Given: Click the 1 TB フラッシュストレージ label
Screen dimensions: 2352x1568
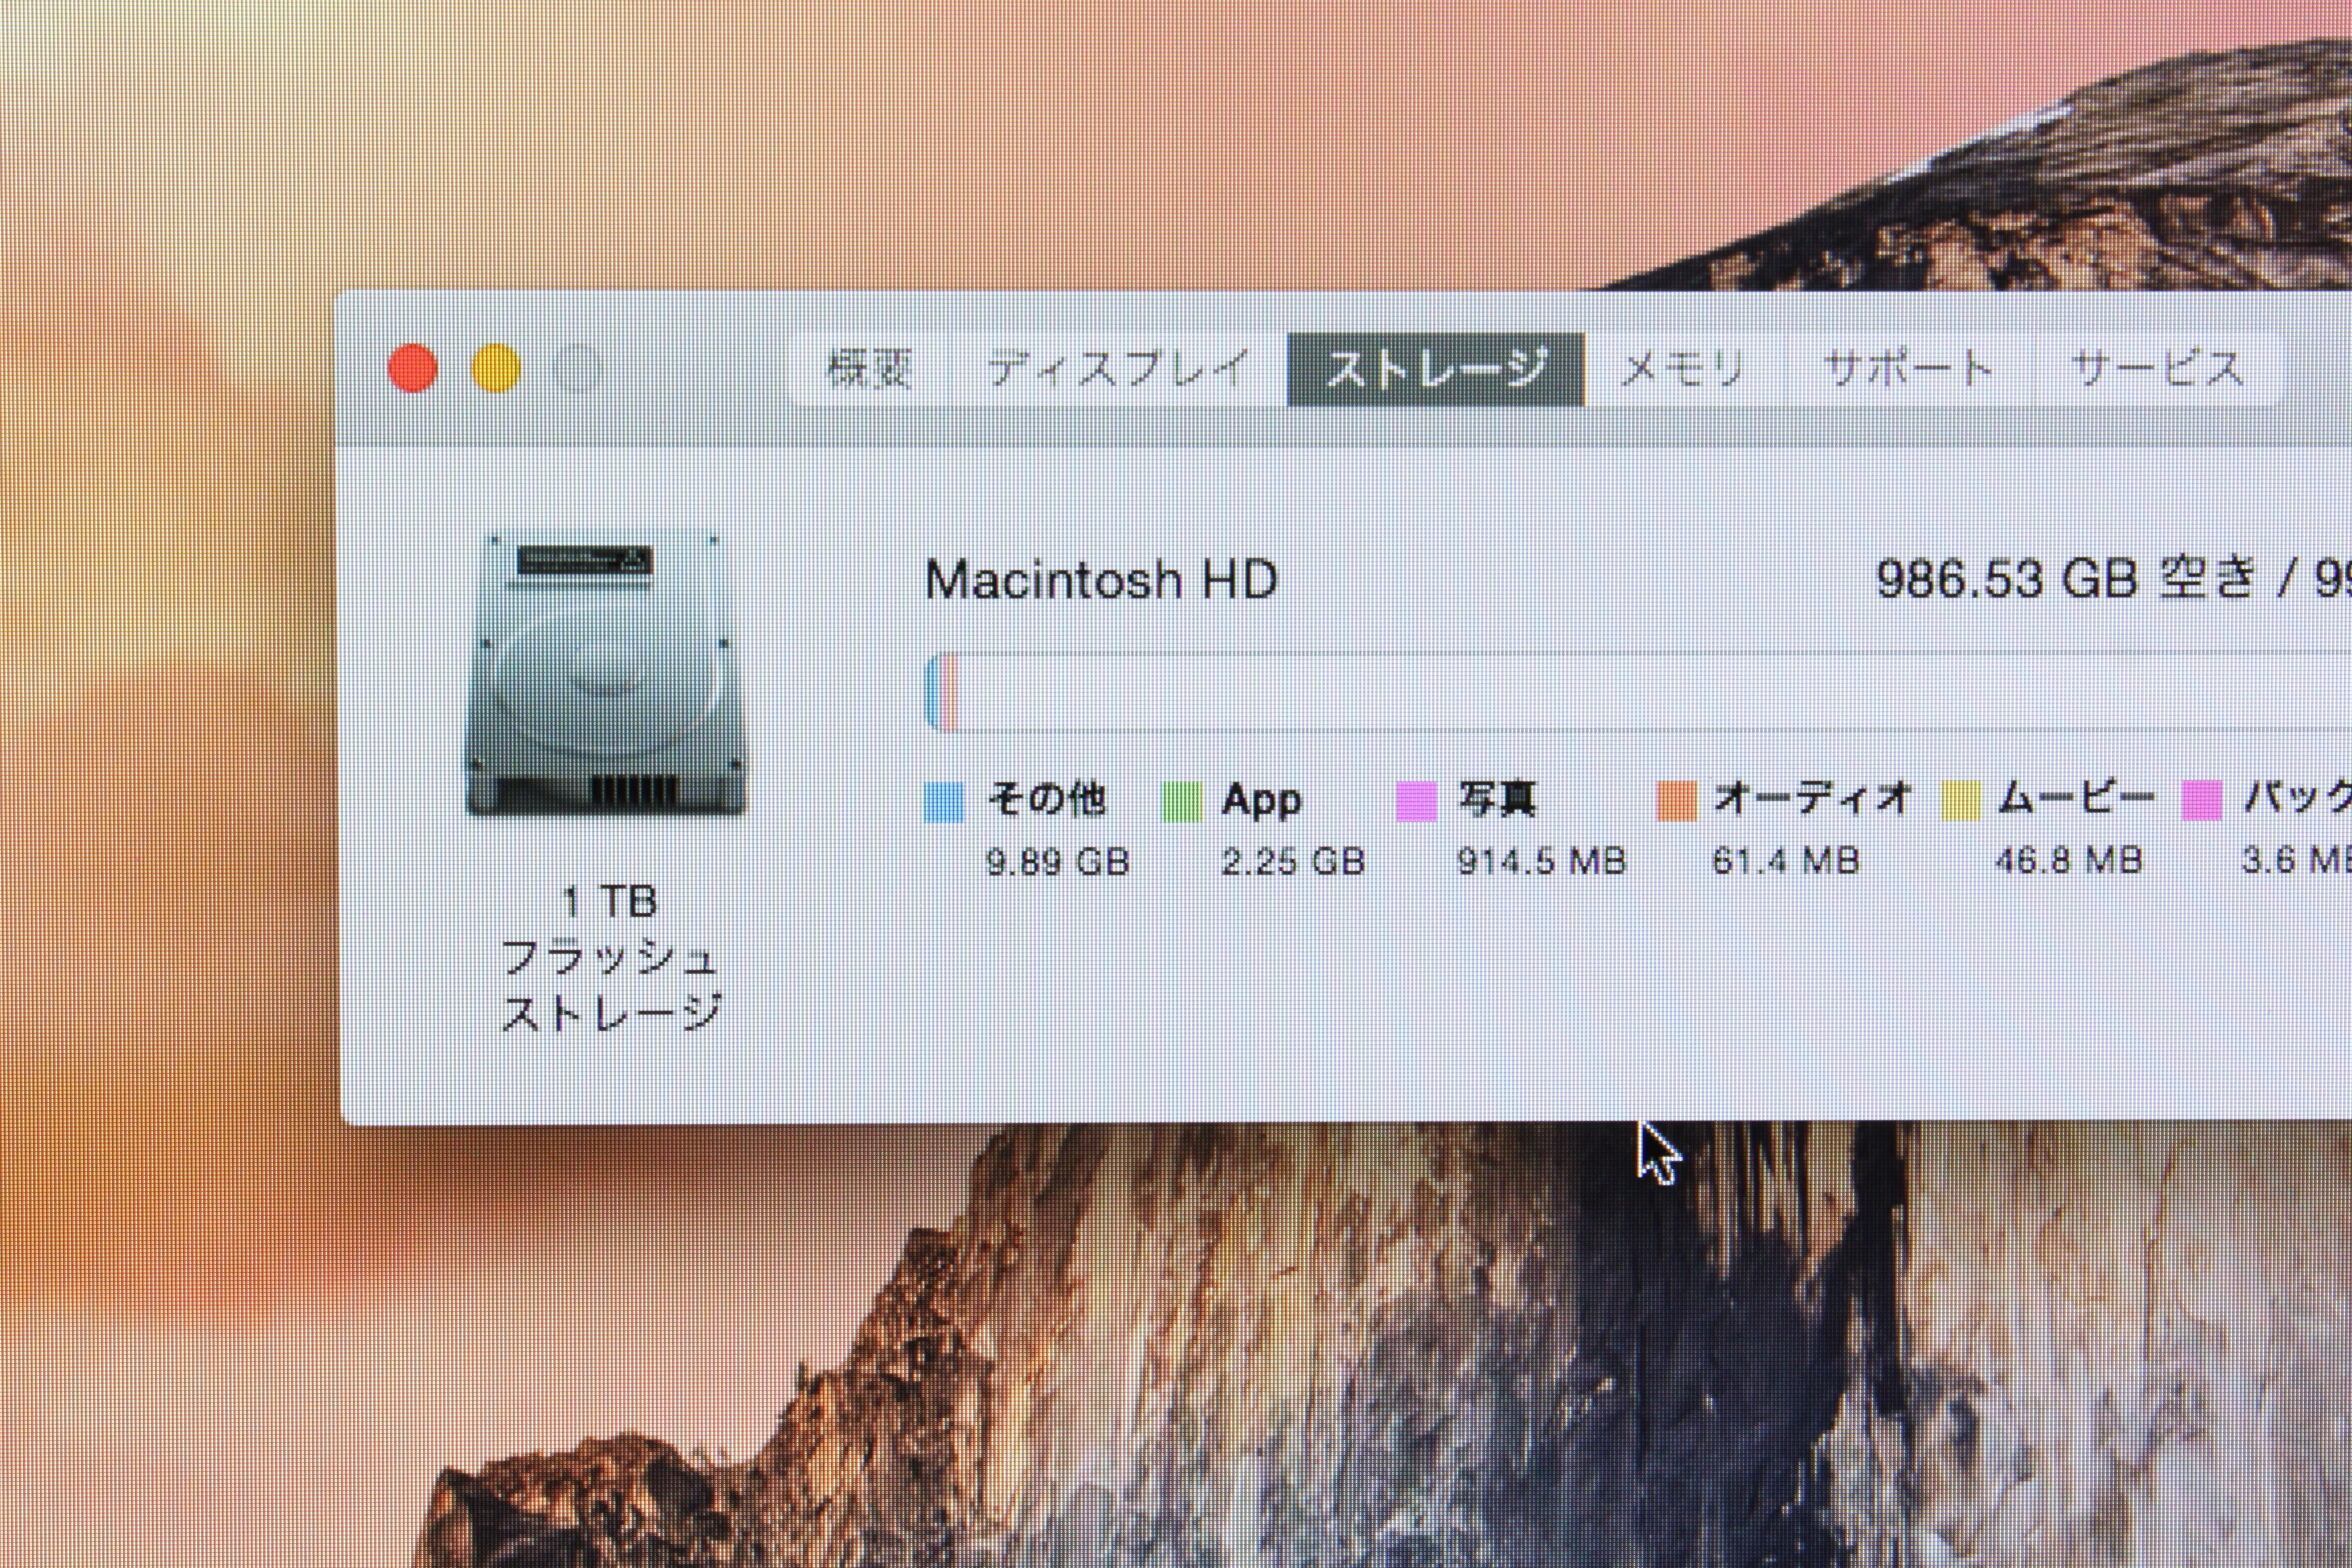Looking at the screenshot, I should 609,958.
